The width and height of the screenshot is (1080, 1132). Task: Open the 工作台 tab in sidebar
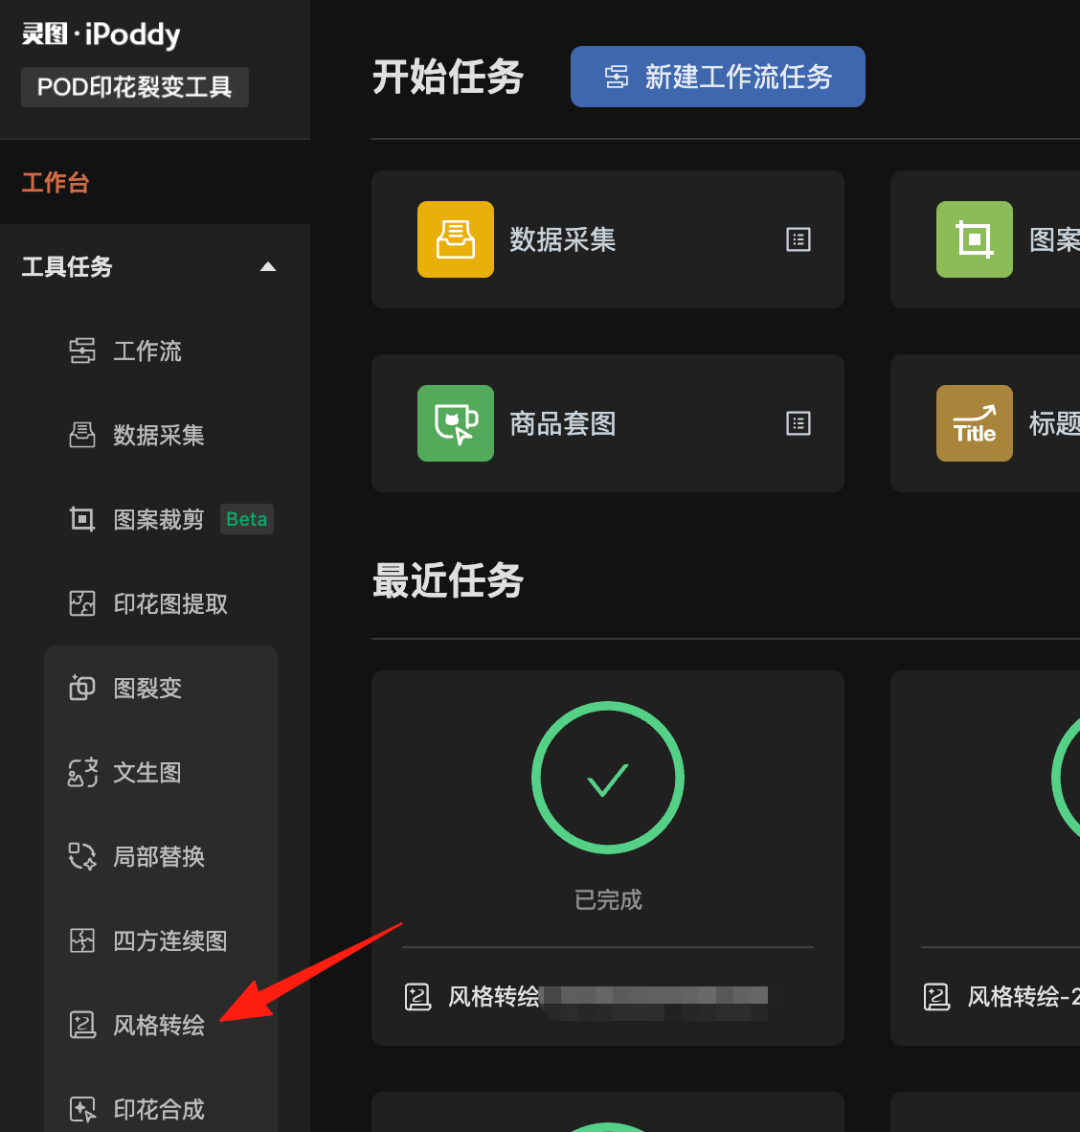(x=55, y=183)
